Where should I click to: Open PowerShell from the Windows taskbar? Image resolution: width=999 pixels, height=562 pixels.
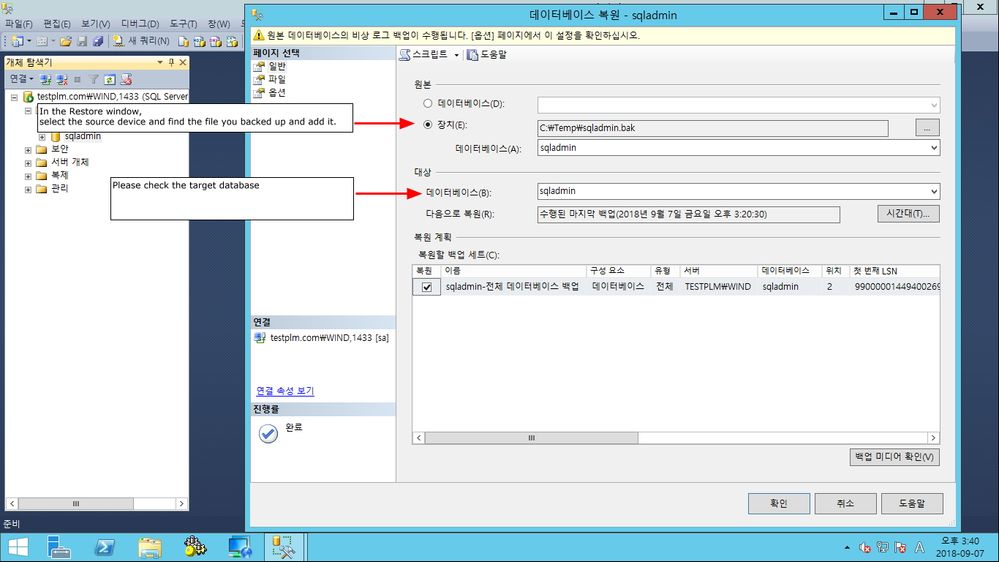(x=104, y=547)
